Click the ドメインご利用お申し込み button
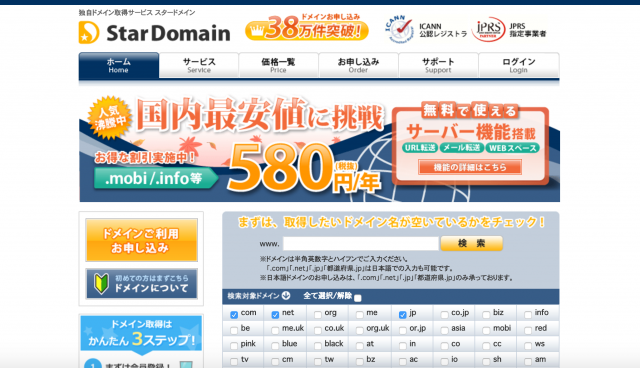The height and width of the screenshot is (368, 640). [x=141, y=240]
